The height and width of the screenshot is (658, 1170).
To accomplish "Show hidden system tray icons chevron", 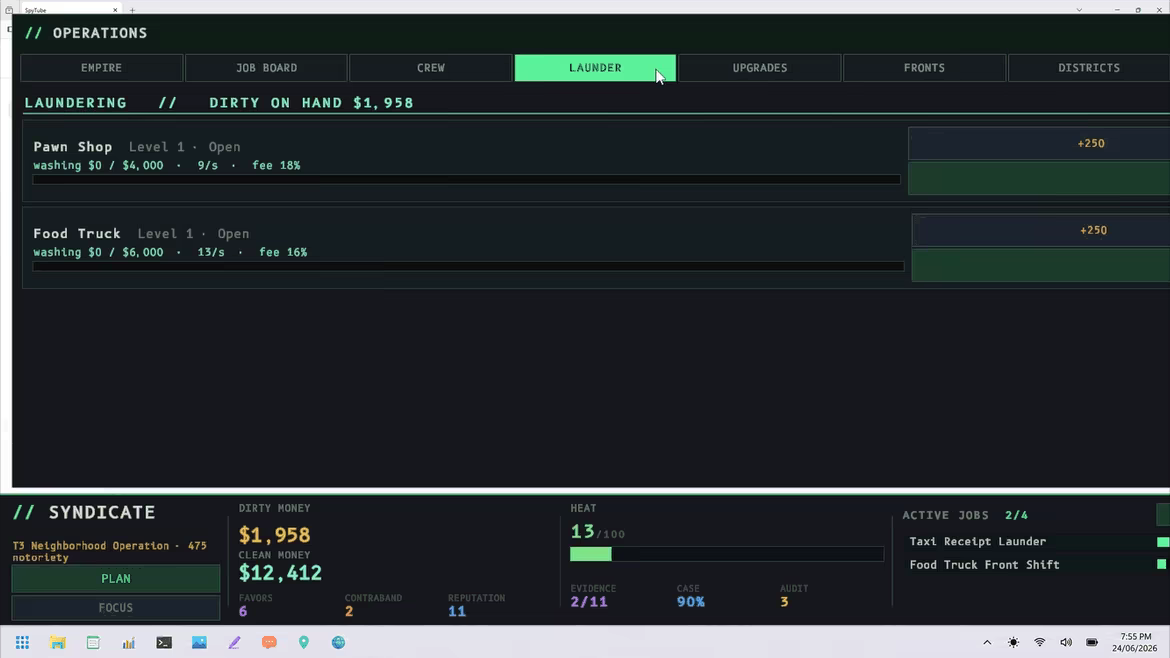I will [x=987, y=642].
